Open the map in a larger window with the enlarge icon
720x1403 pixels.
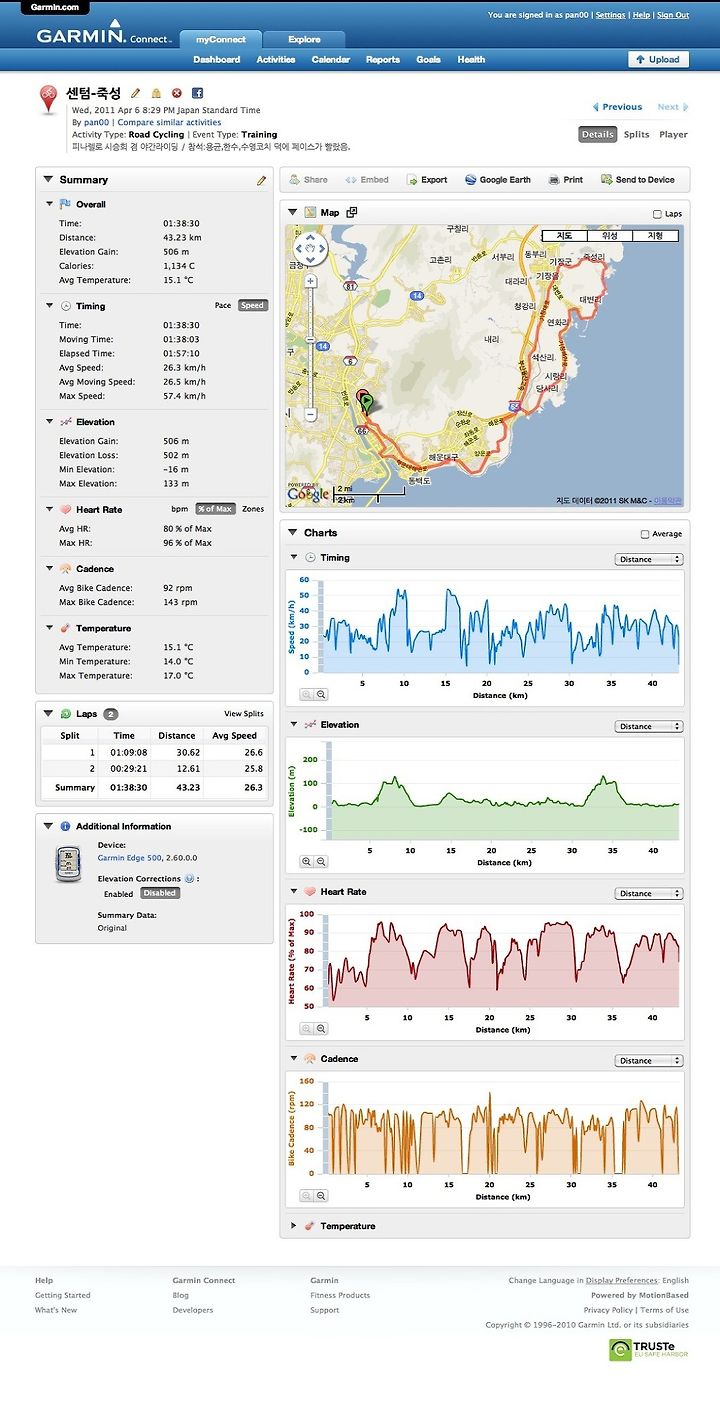point(351,212)
